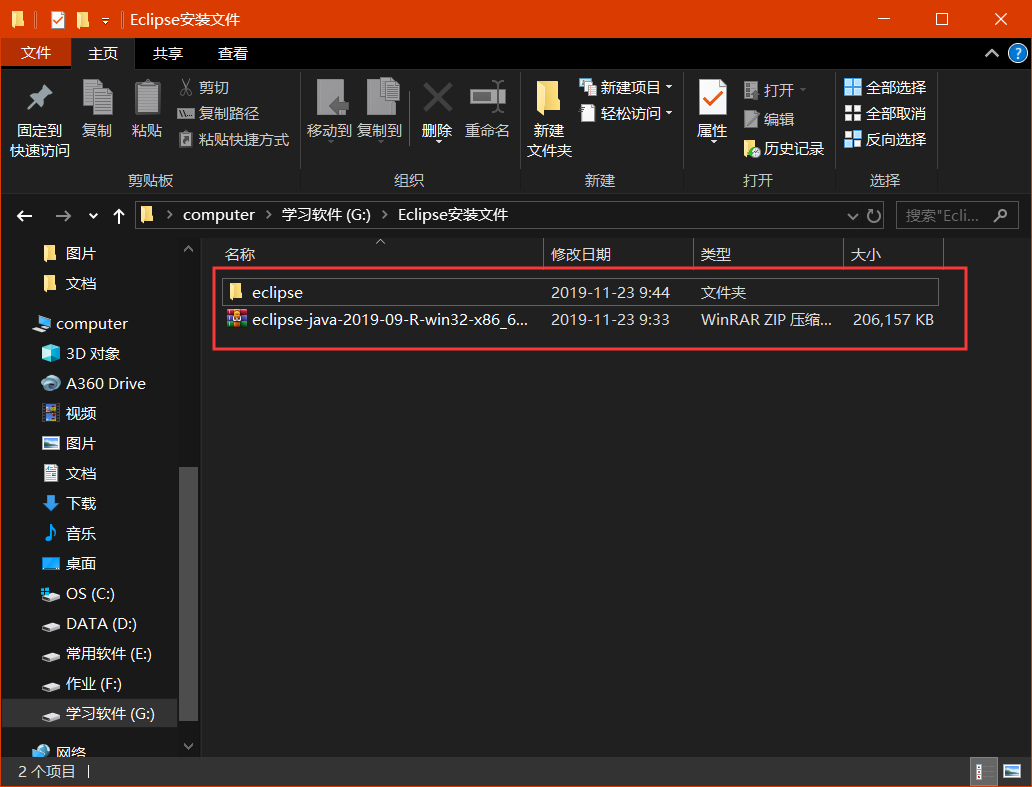Click Select None (全部取消)
1032x787 pixels.
click(x=885, y=114)
